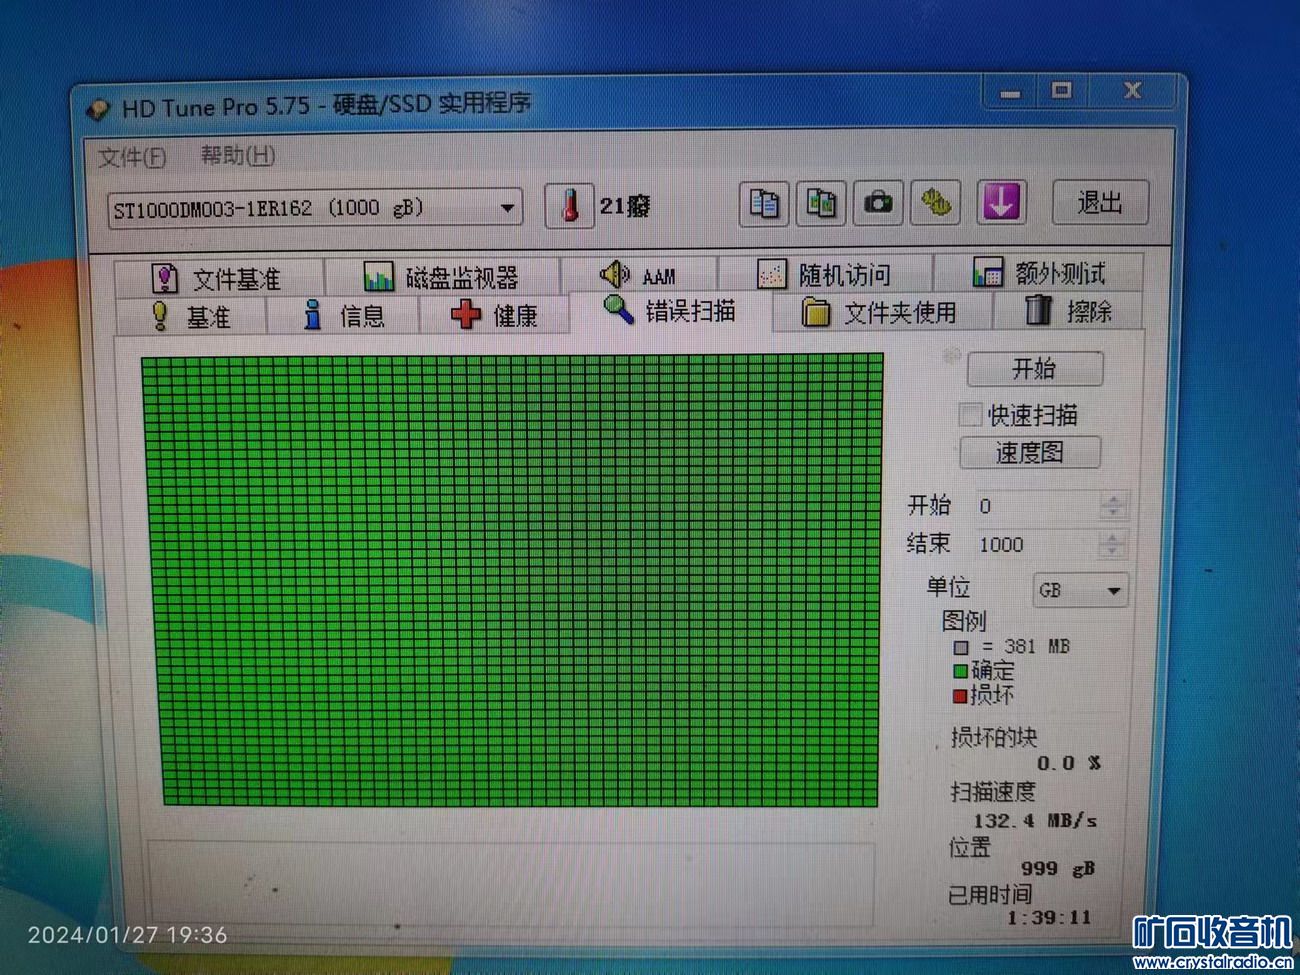Switch to 磁盘监视器 tab
The height and width of the screenshot is (975, 1300).
pyautogui.click(x=442, y=277)
